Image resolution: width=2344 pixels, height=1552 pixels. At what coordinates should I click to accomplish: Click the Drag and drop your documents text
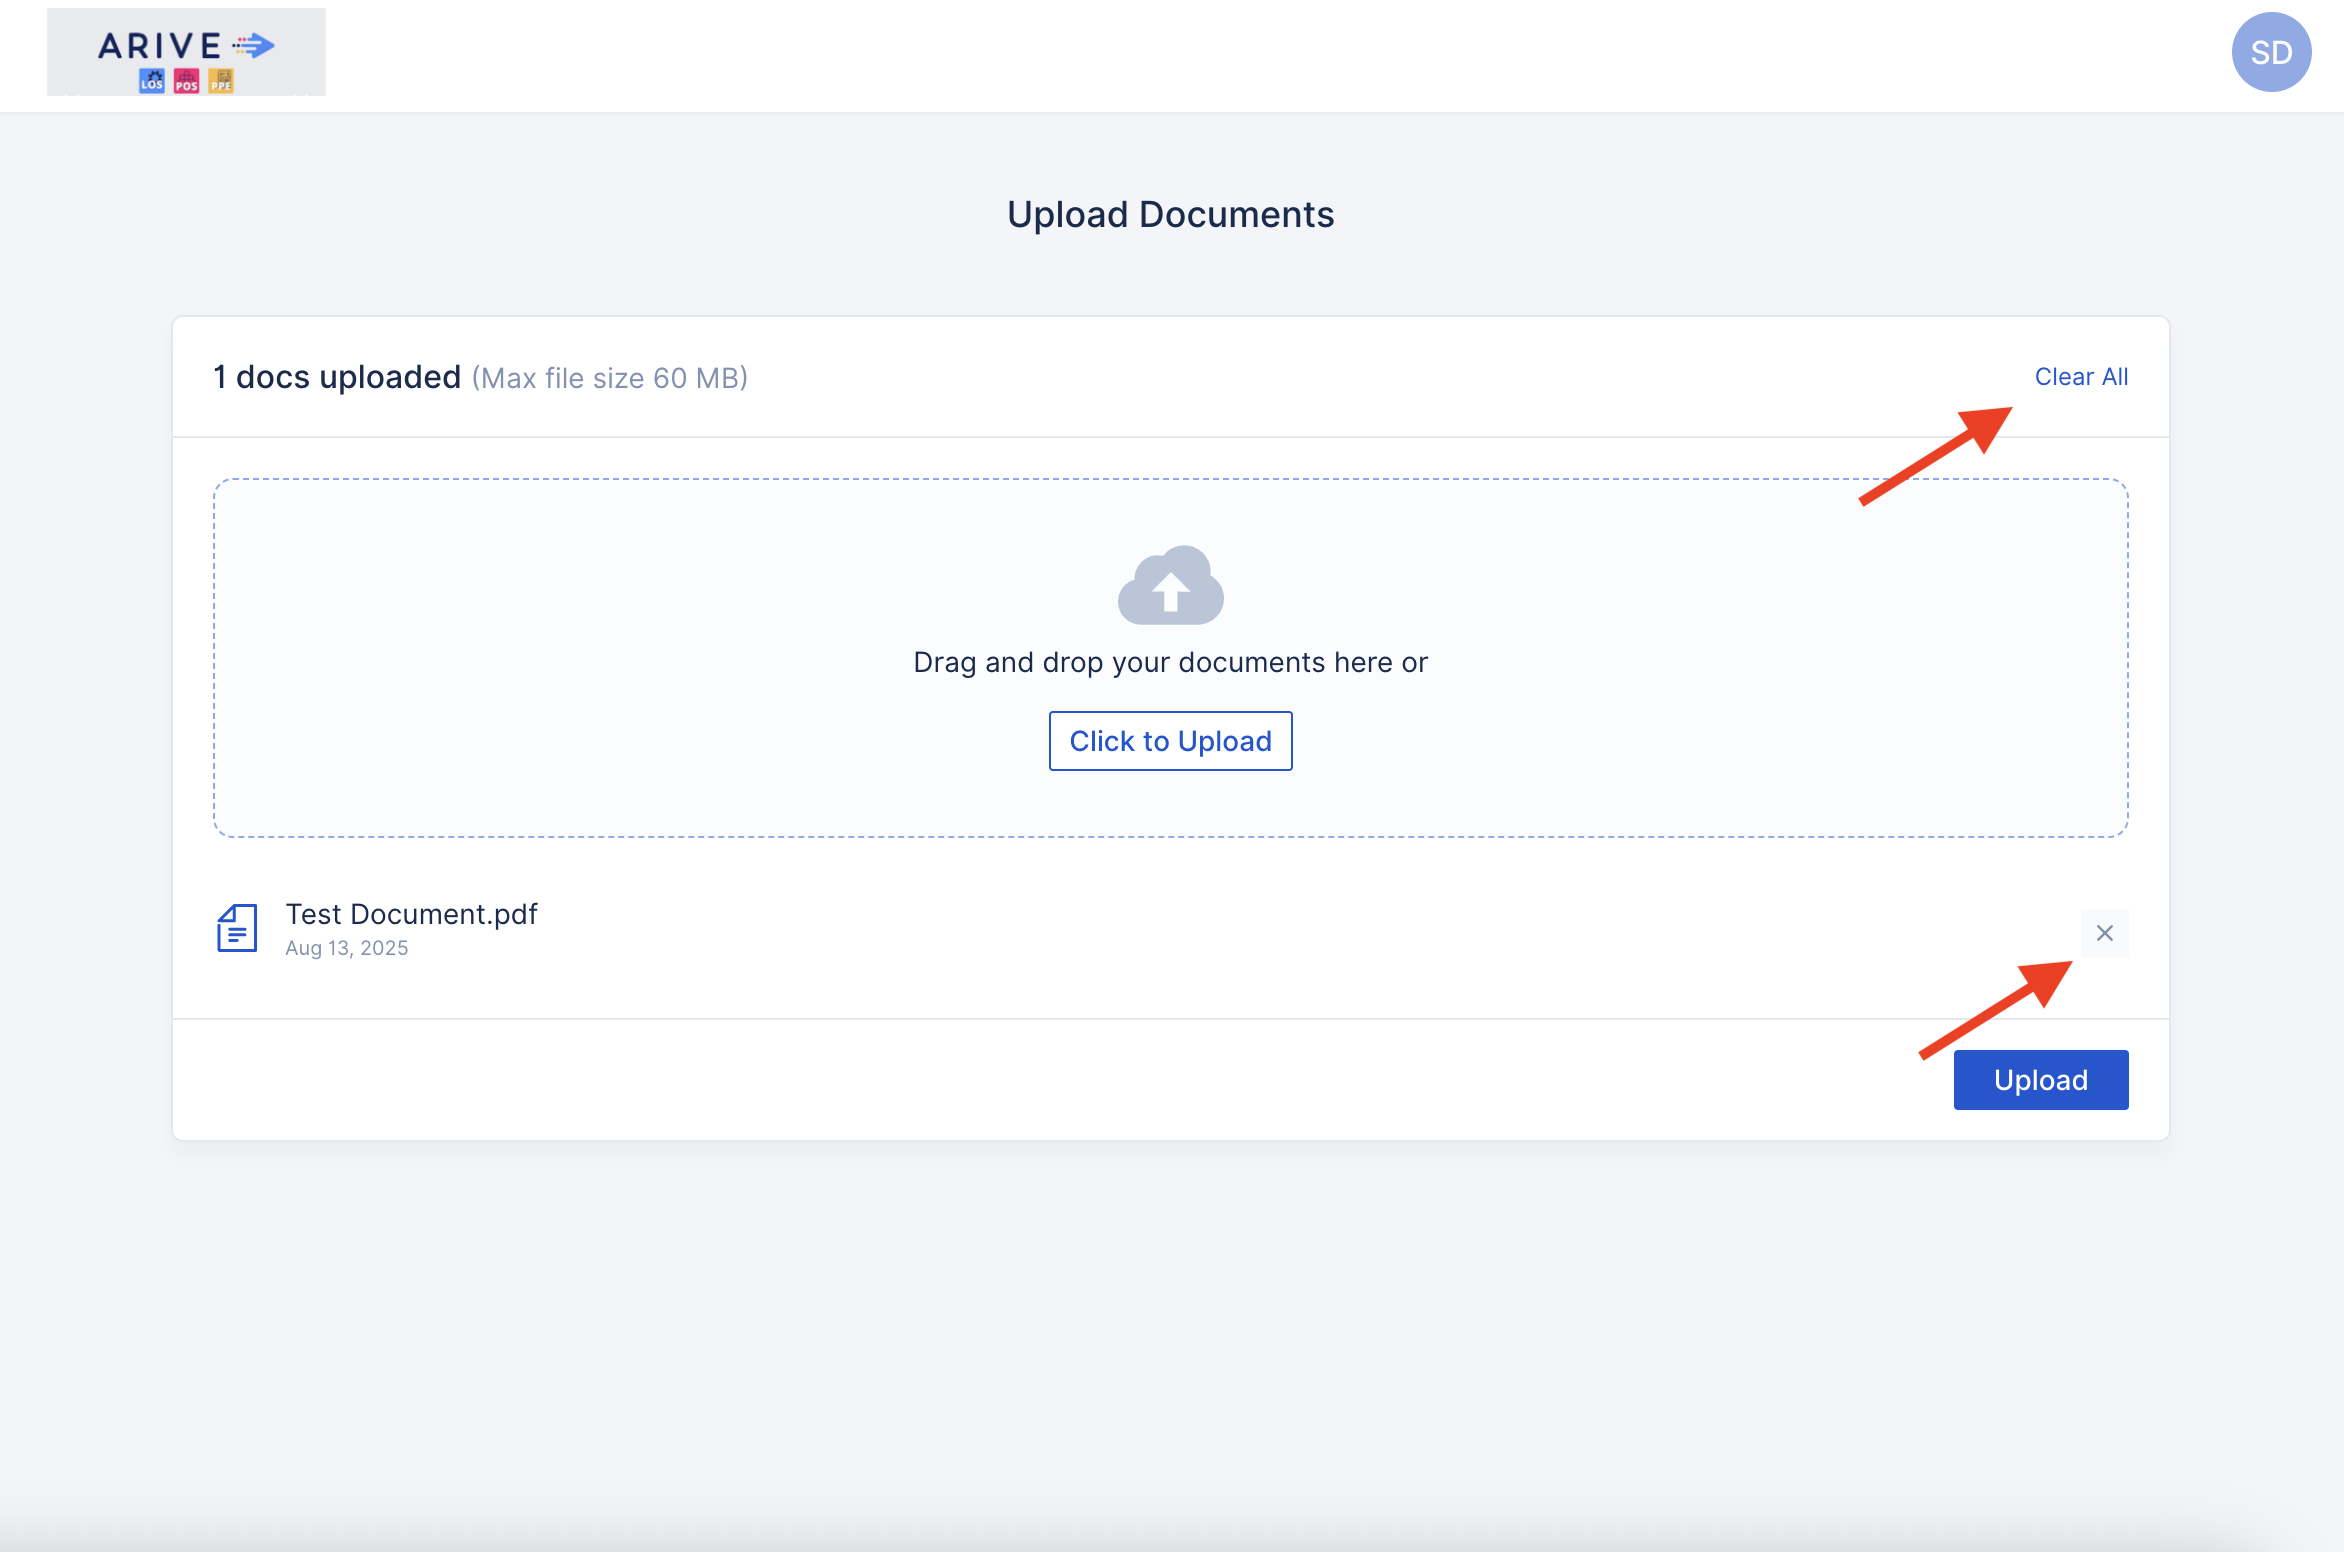coord(1170,662)
